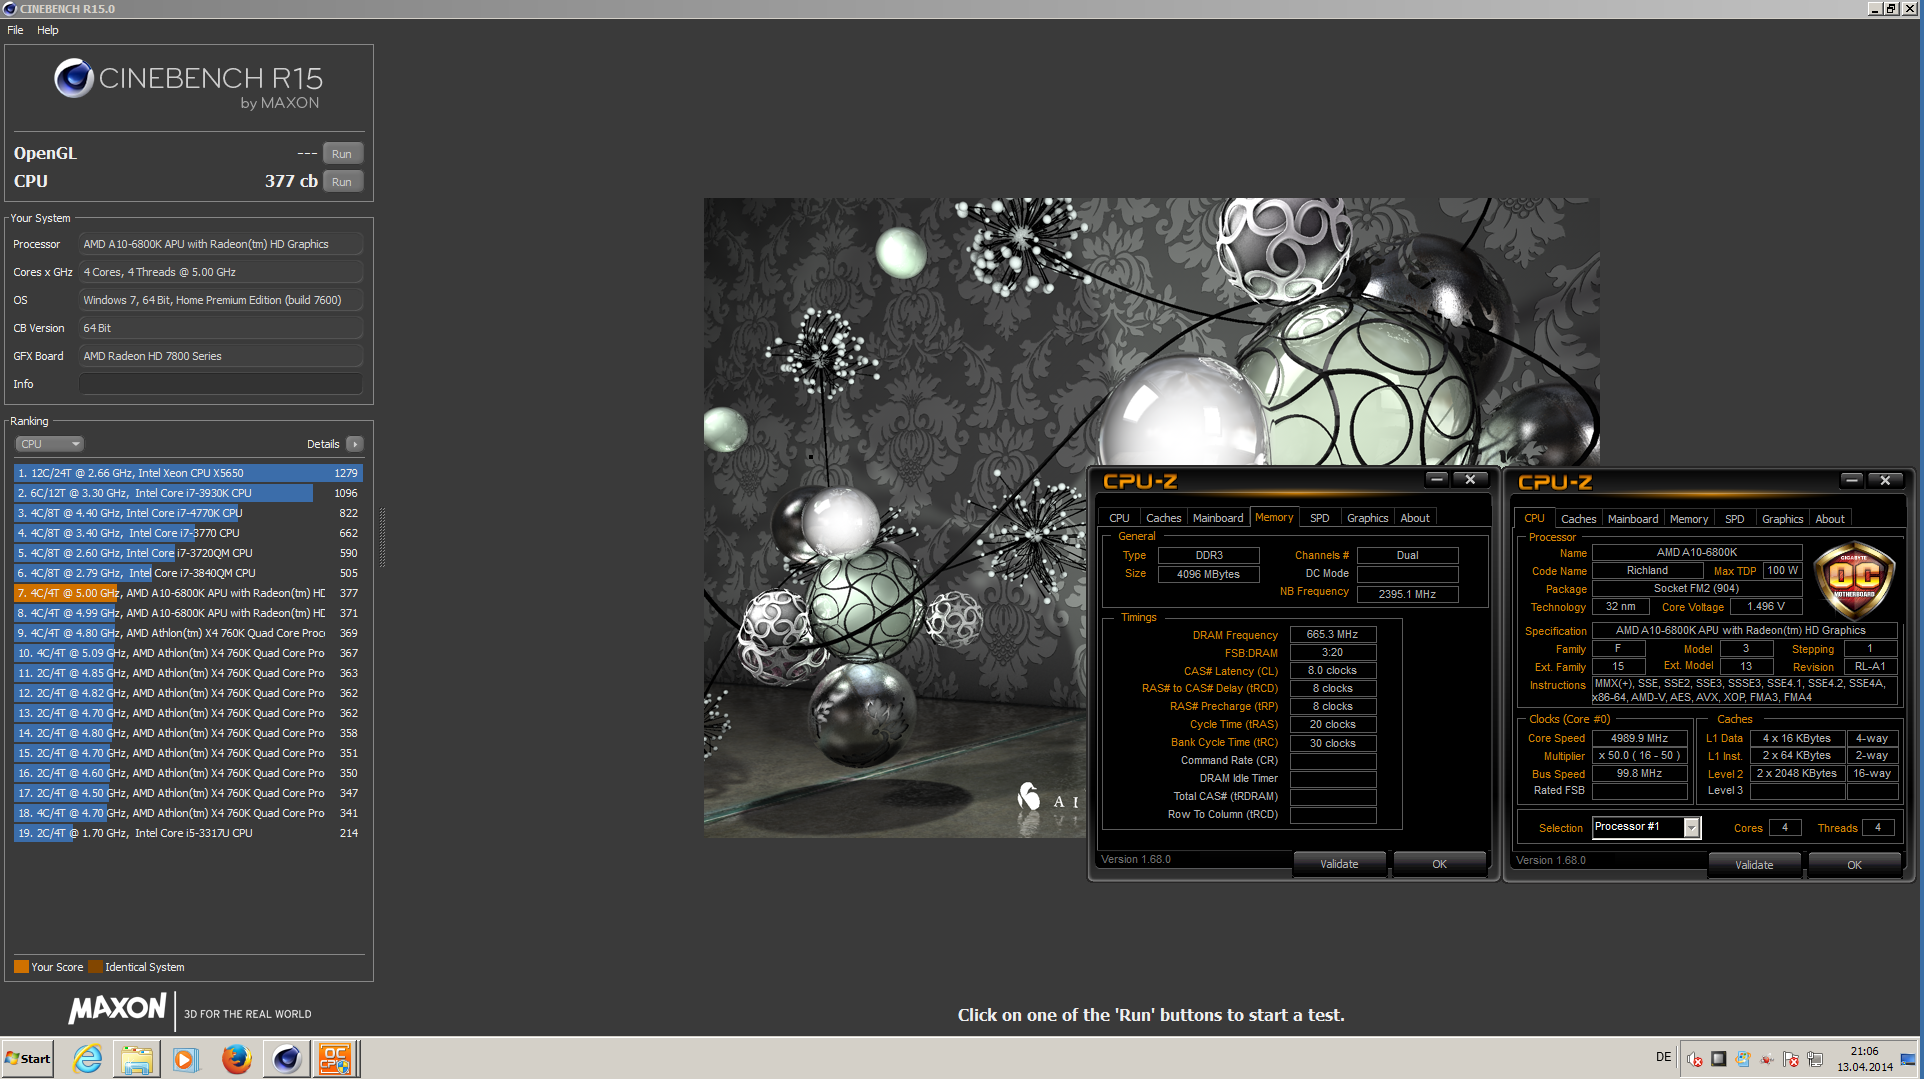Image resolution: width=1924 pixels, height=1079 pixels.
Task: Expand ranking Details arrow button
Action: click(x=355, y=444)
